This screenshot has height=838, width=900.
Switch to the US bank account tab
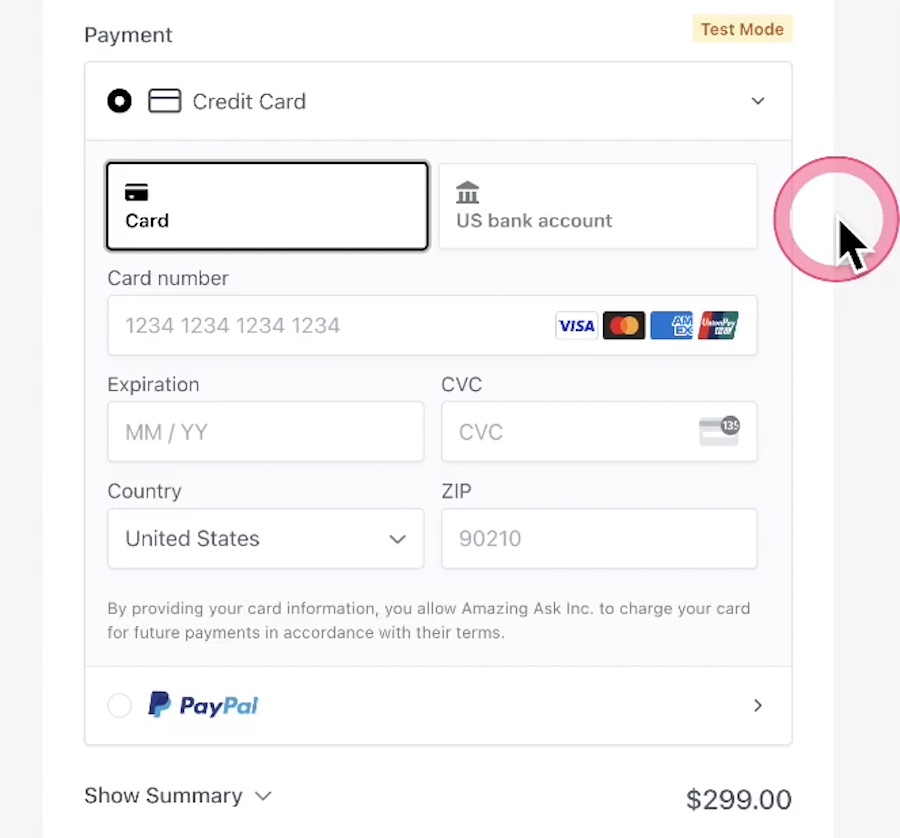pos(597,206)
